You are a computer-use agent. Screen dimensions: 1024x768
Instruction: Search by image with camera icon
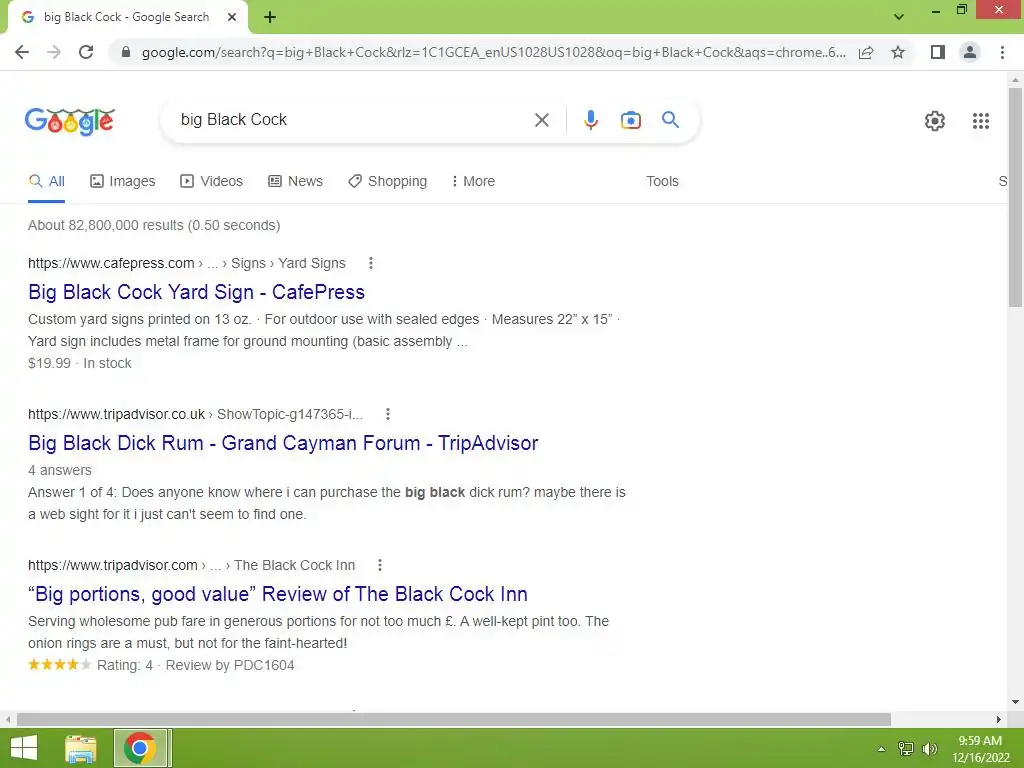[x=631, y=120]
